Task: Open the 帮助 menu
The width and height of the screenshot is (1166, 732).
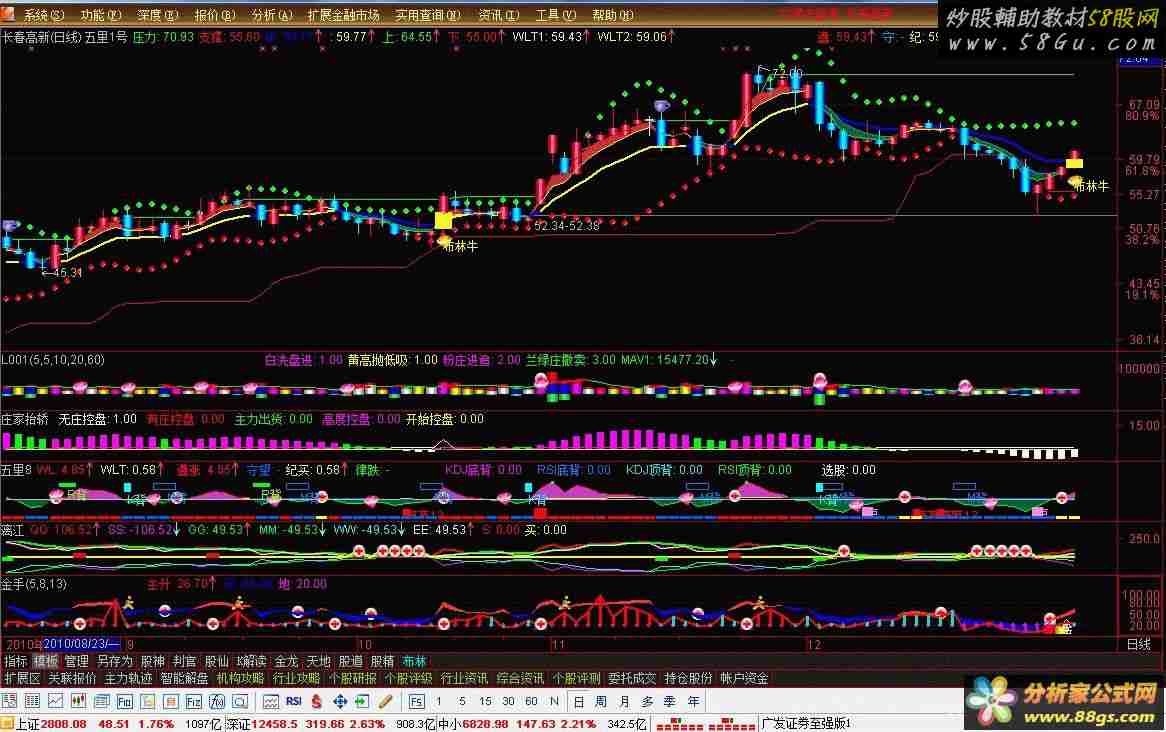Action: (x=613, y=15)
